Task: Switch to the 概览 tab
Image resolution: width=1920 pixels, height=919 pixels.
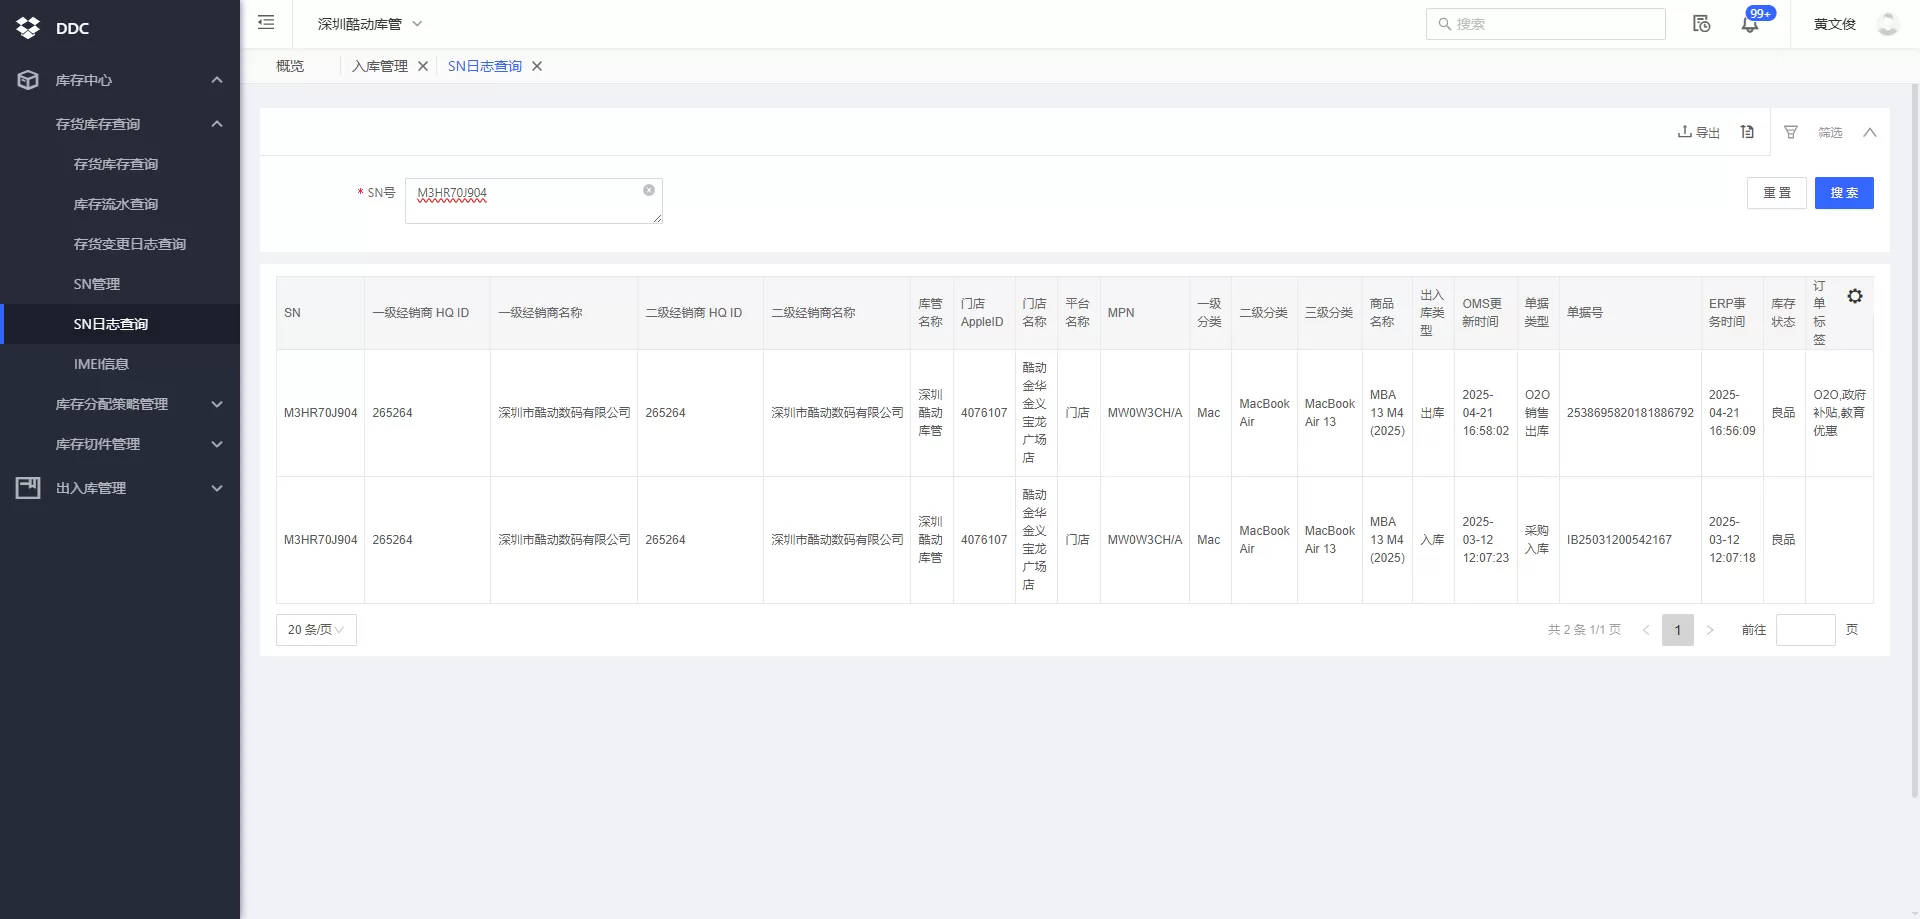Action: (290, 66)
